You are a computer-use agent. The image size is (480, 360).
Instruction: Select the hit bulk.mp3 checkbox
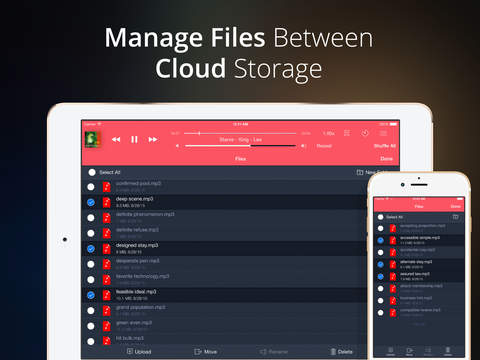click(x=91, y=341)
